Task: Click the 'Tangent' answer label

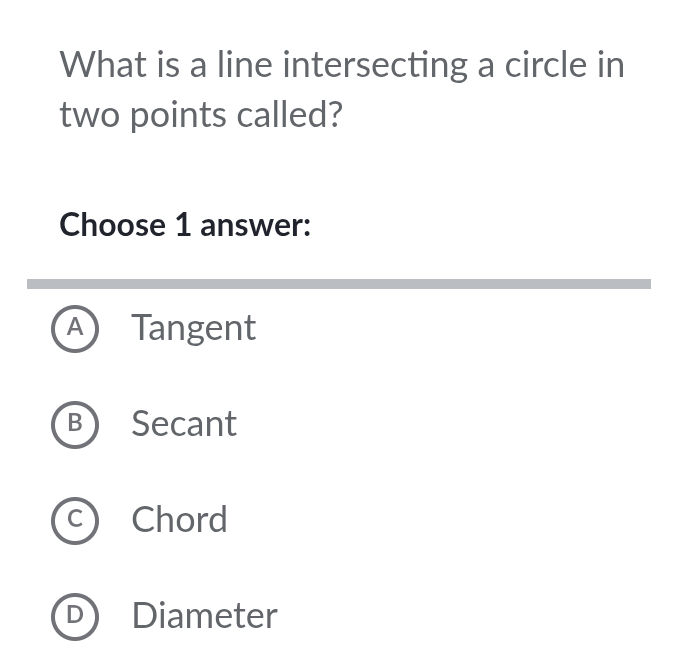Action: point(194,328)
